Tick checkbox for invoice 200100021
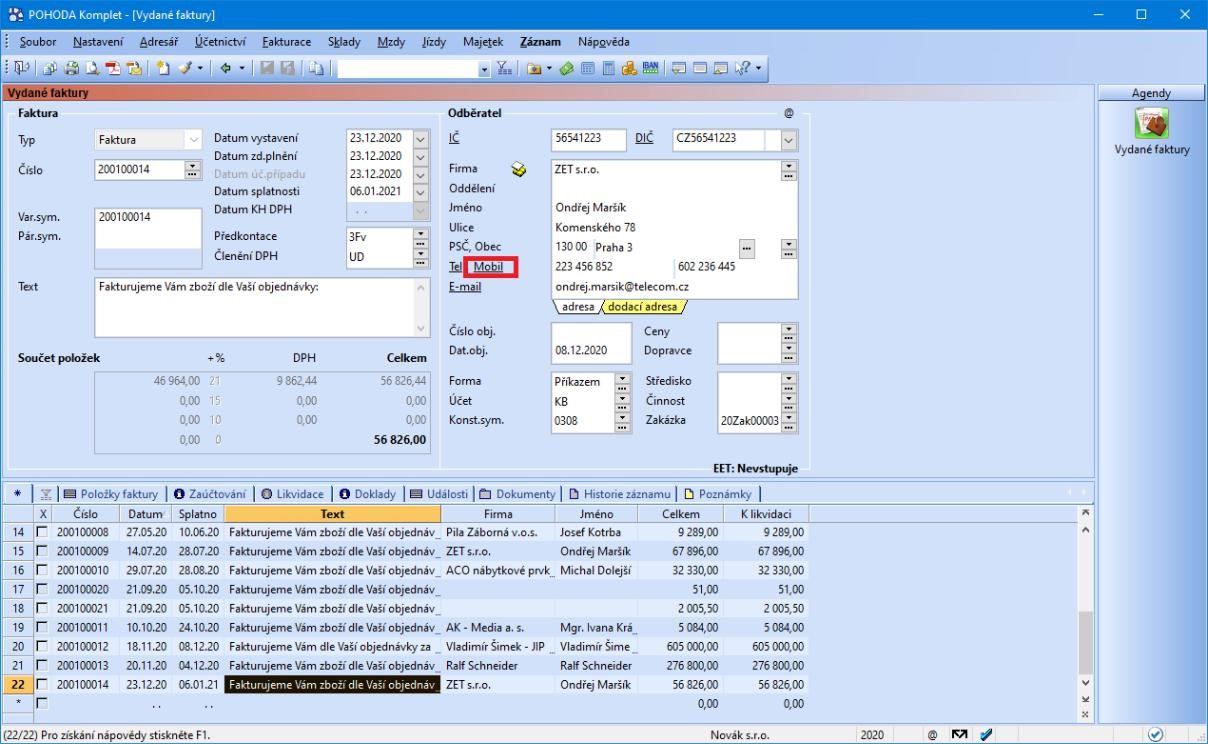 pyautogui.click(x=42, y=608)
